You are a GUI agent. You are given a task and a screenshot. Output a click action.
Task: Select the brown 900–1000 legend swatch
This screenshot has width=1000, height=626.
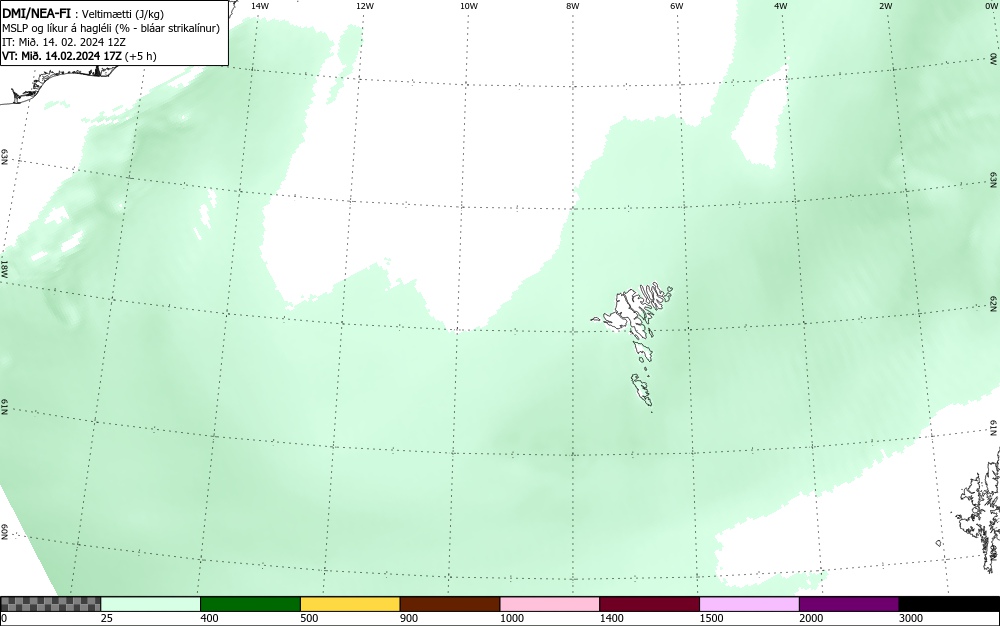pos(450,604)
